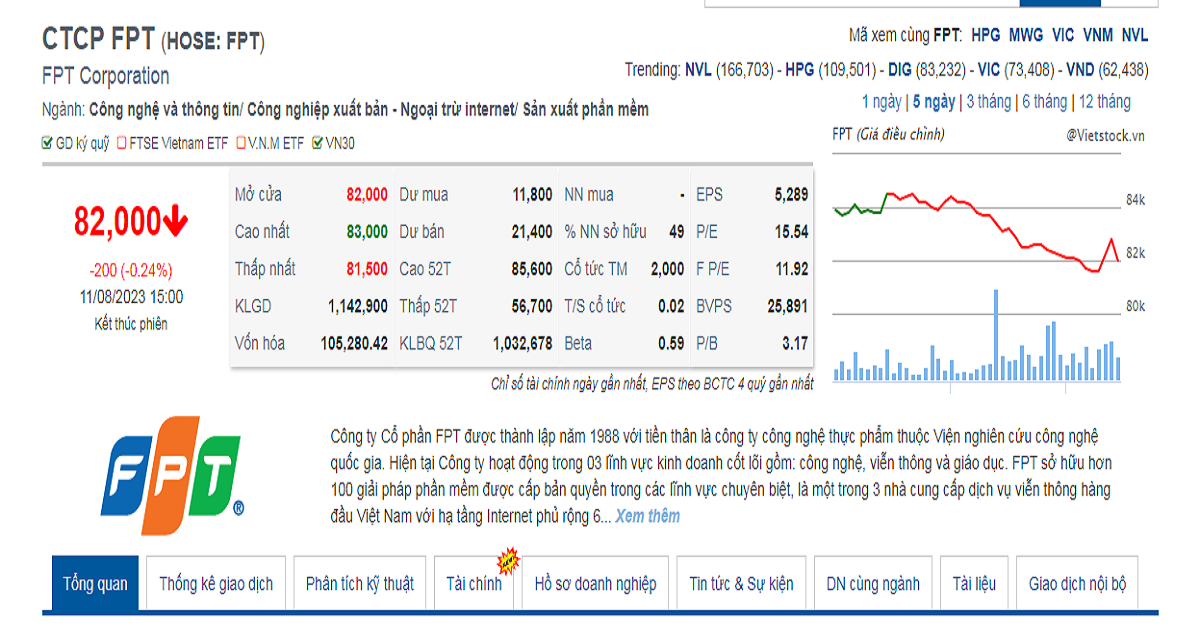Image resolution: width=1200 pixels, height=630 pixels.
Task: Open the Phân tích kỹ thuật tab
Action: click(360, 584)
